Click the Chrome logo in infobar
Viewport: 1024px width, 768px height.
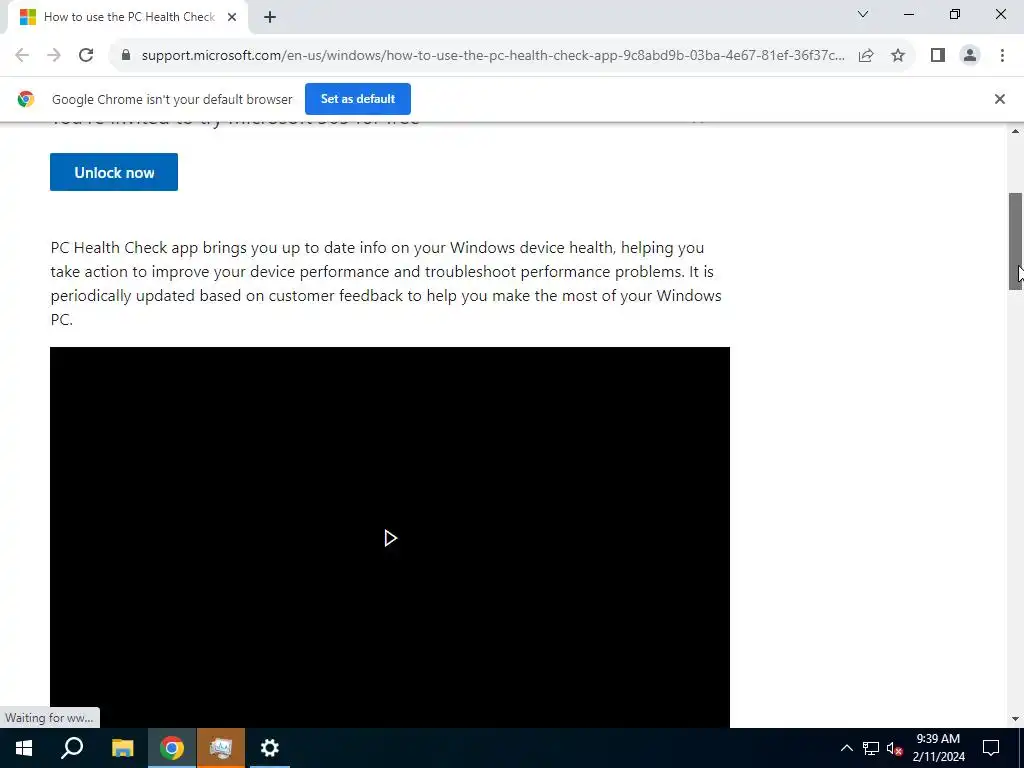coord(26,99)
